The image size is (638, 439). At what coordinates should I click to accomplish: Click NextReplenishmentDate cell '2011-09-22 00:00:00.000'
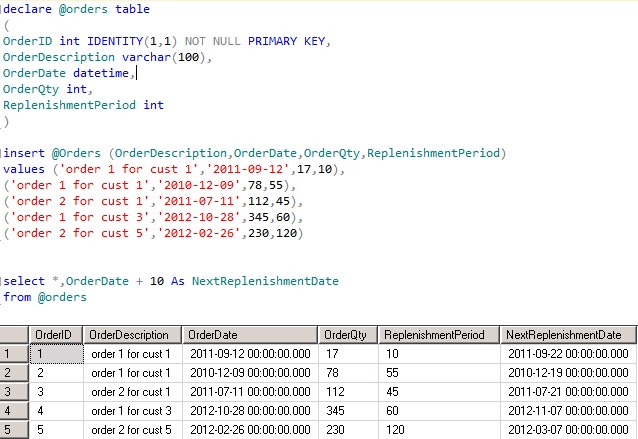568,354
